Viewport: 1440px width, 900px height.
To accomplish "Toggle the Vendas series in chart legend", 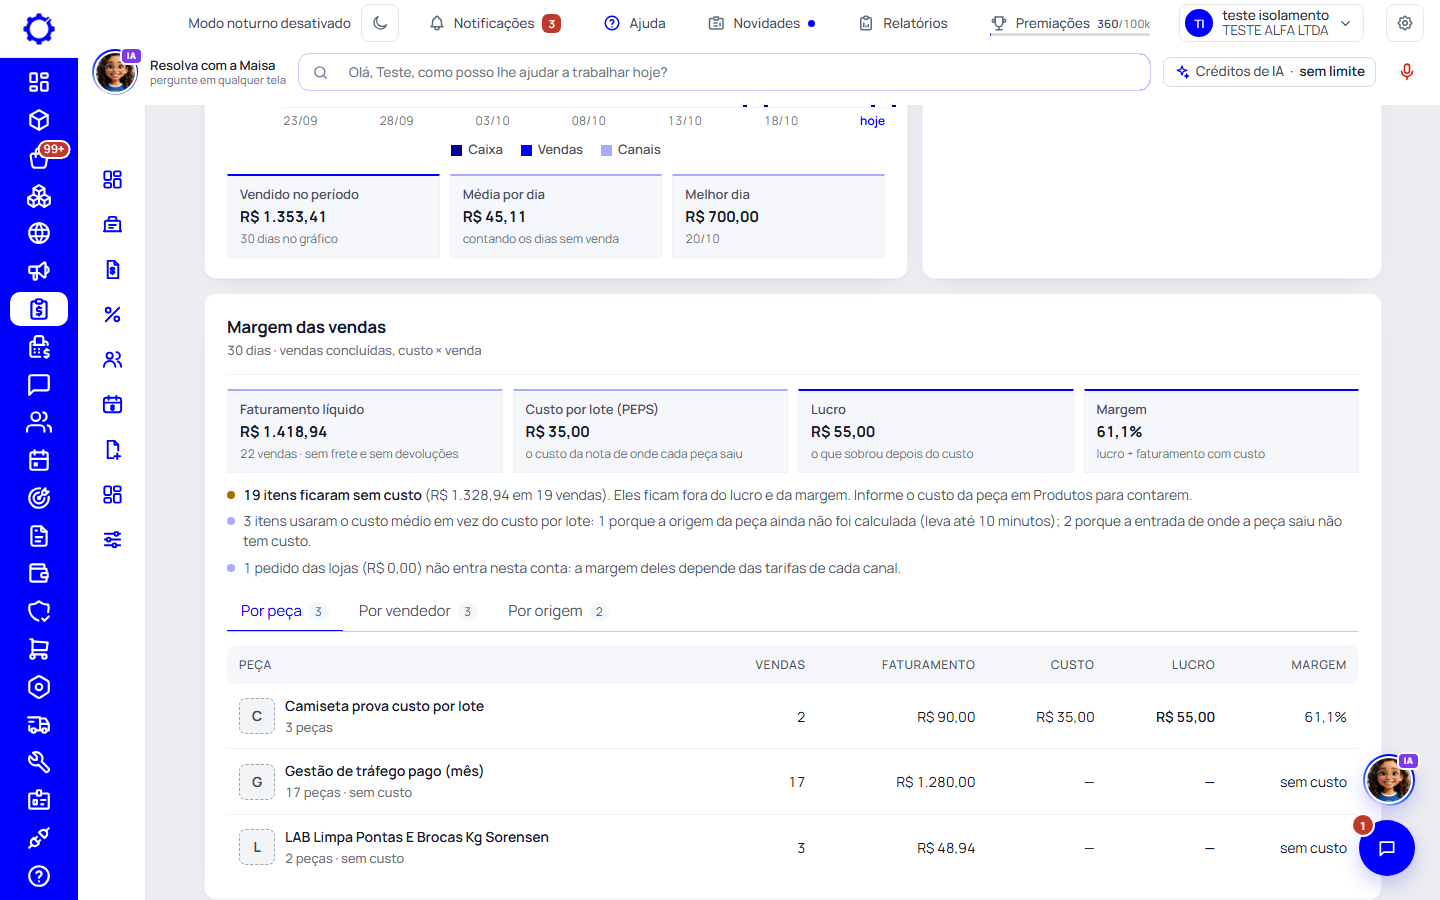I will pos(552,150).
